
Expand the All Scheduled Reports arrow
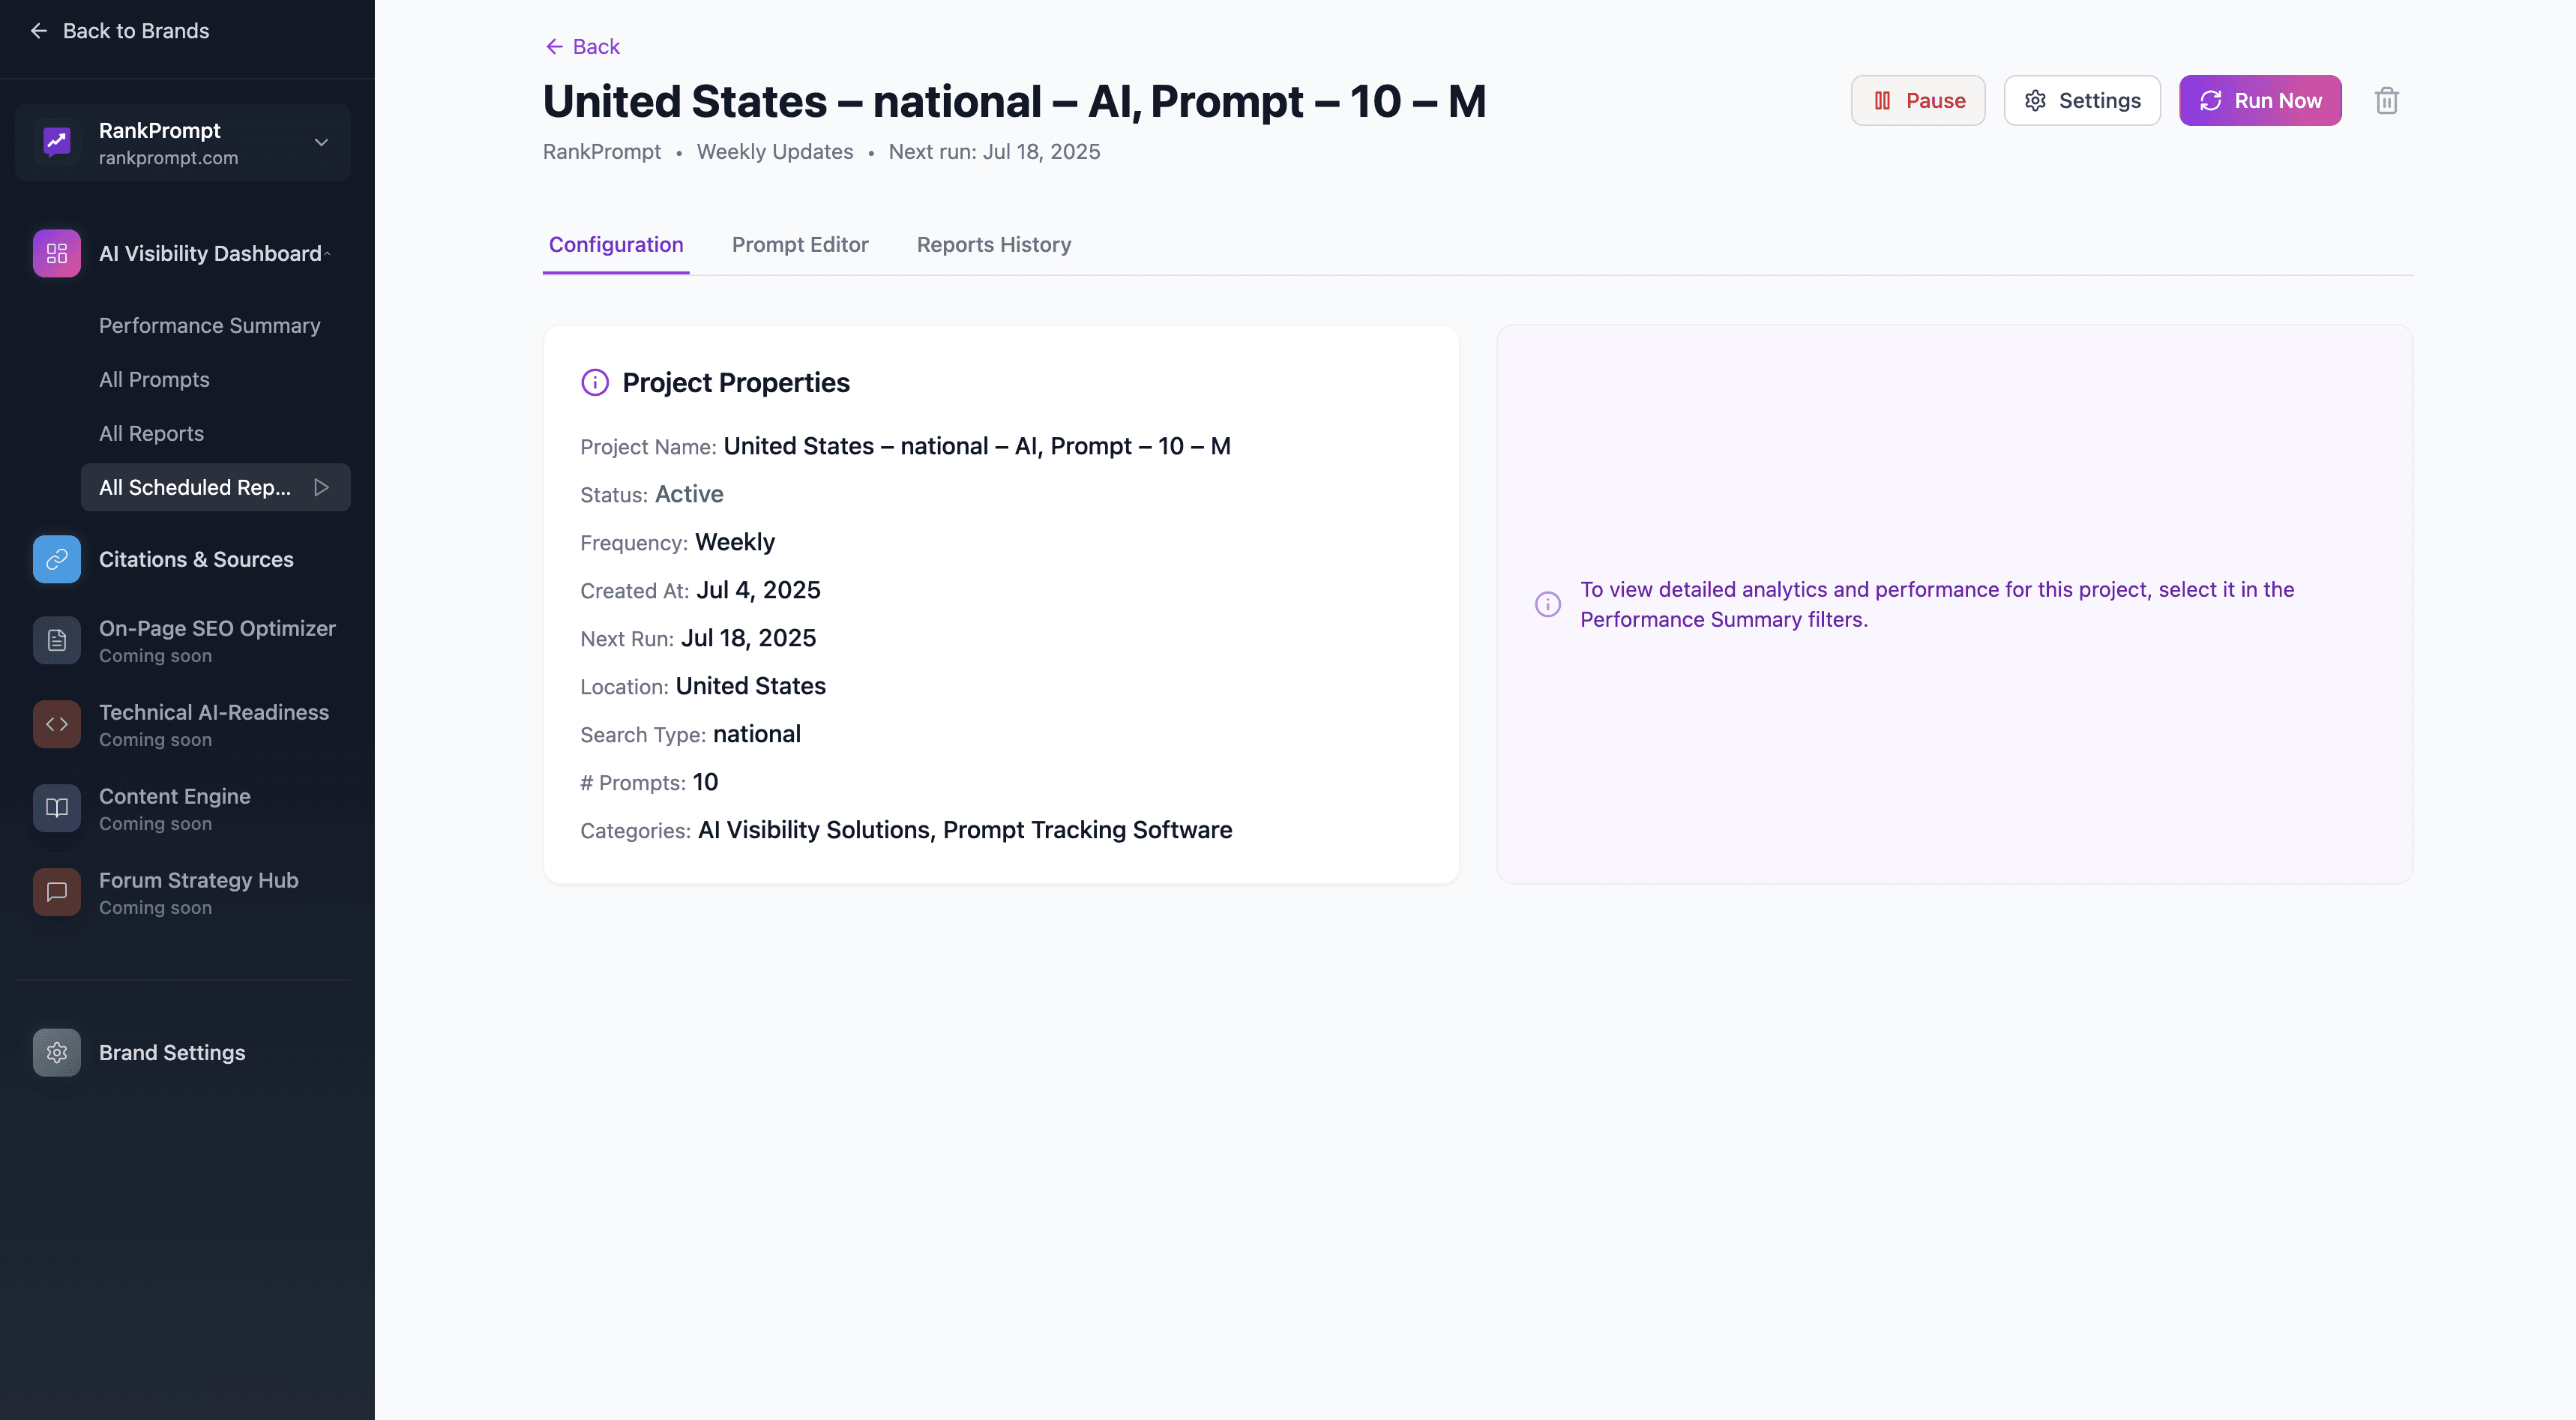(x=321, y=488)
